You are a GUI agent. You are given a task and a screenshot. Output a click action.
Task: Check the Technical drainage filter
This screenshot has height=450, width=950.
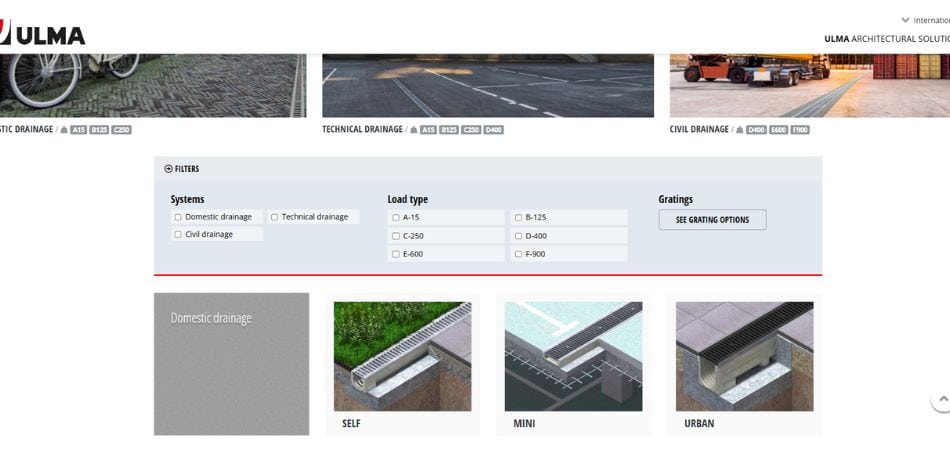(x=275, y=217)
